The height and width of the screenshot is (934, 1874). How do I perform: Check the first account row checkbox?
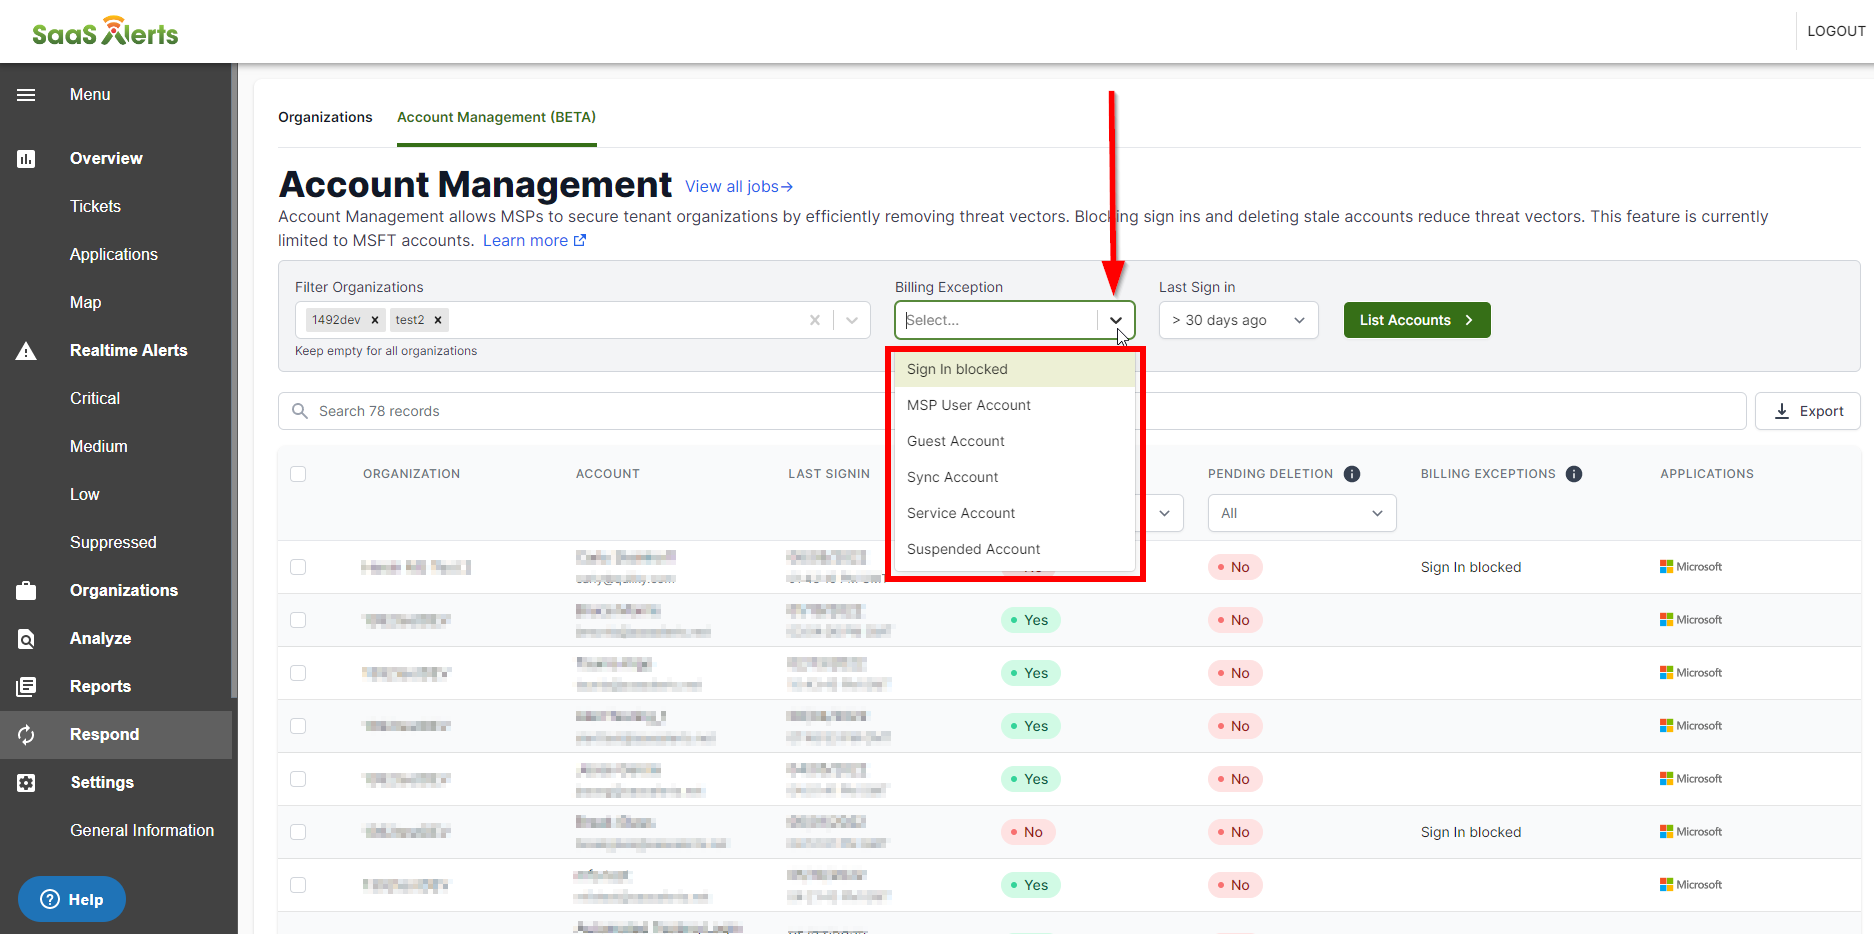(x=298, y=567)
